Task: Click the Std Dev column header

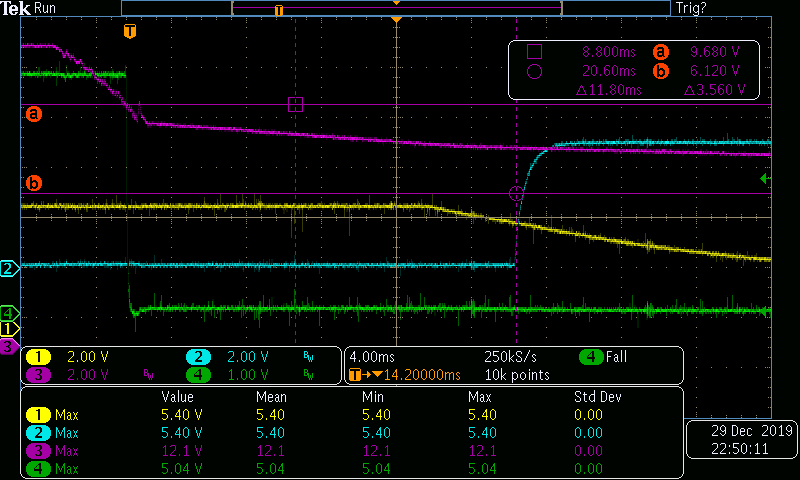Action: click(x=597, y=397)
